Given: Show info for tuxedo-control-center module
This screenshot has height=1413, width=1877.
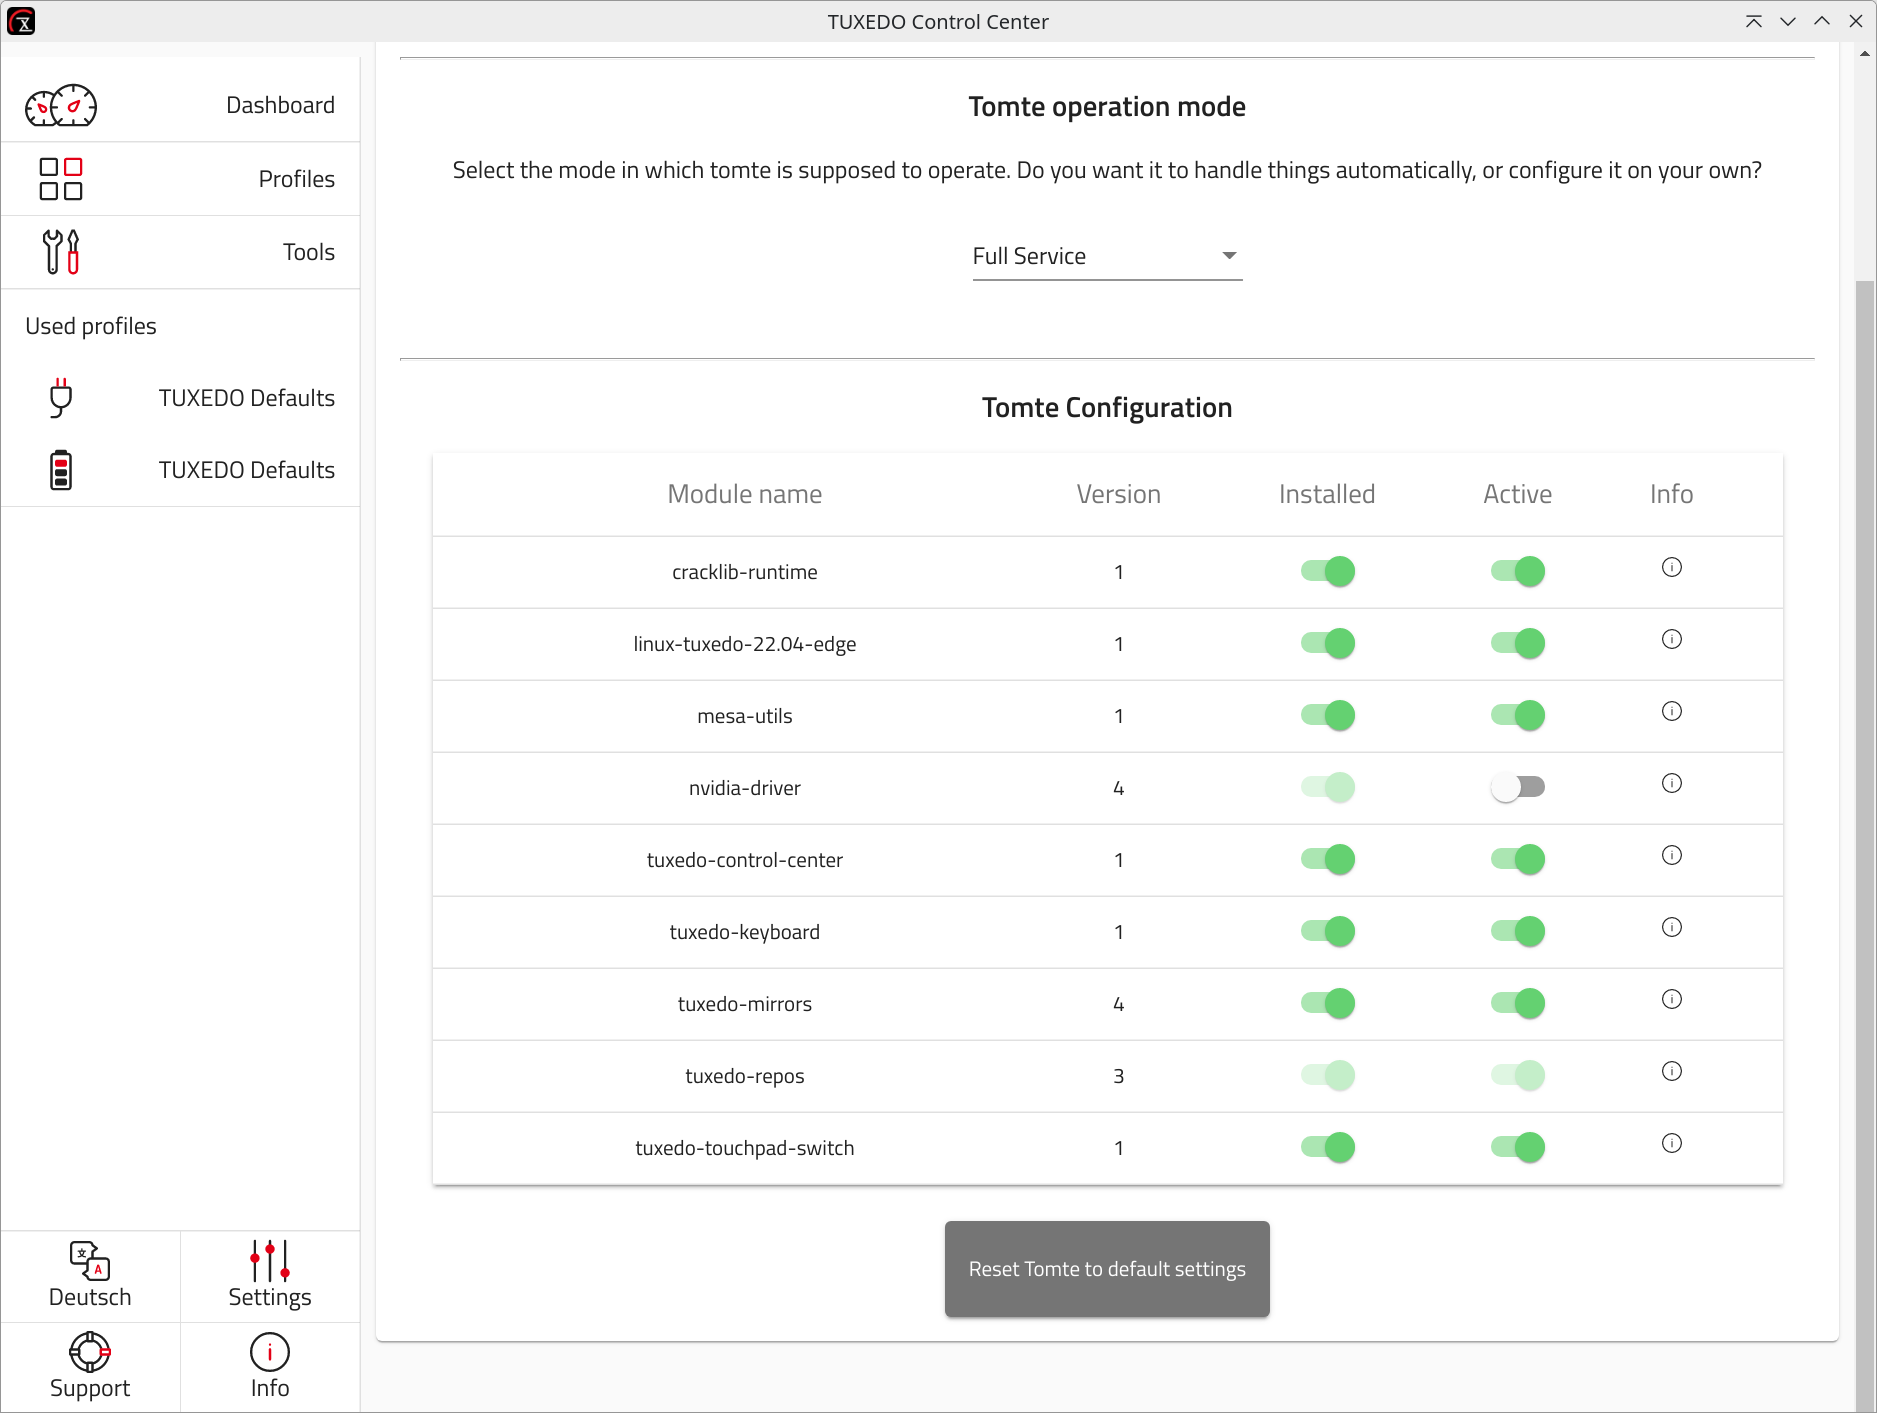Looking at the screenshot, I should pyautogui.click(x=1672, y=855).
